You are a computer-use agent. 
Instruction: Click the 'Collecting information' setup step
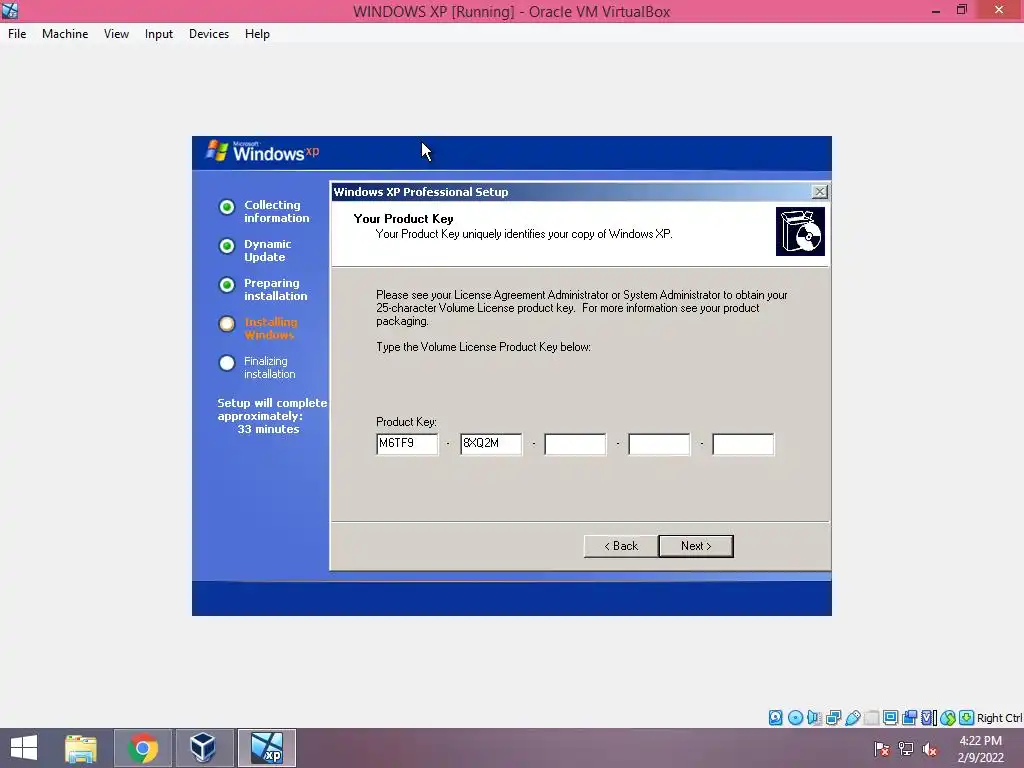[x=276, y=212]
